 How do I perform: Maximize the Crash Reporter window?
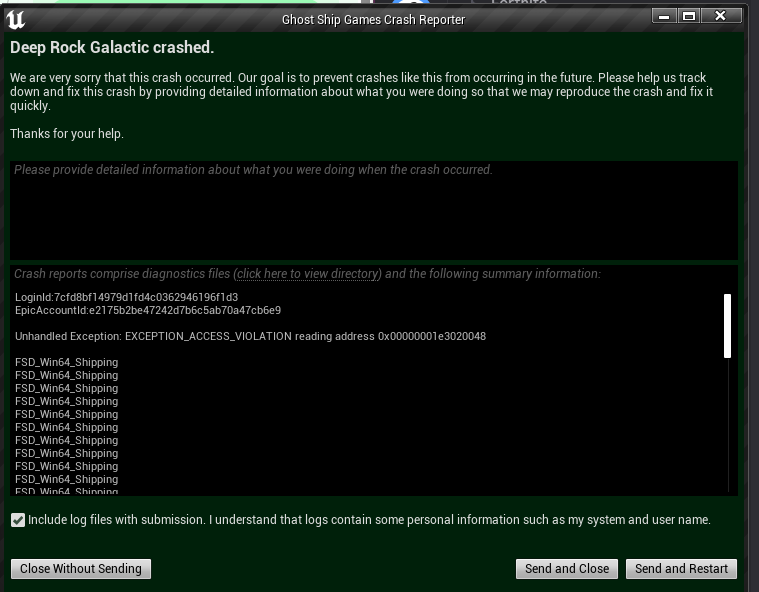tap(688, 16)
